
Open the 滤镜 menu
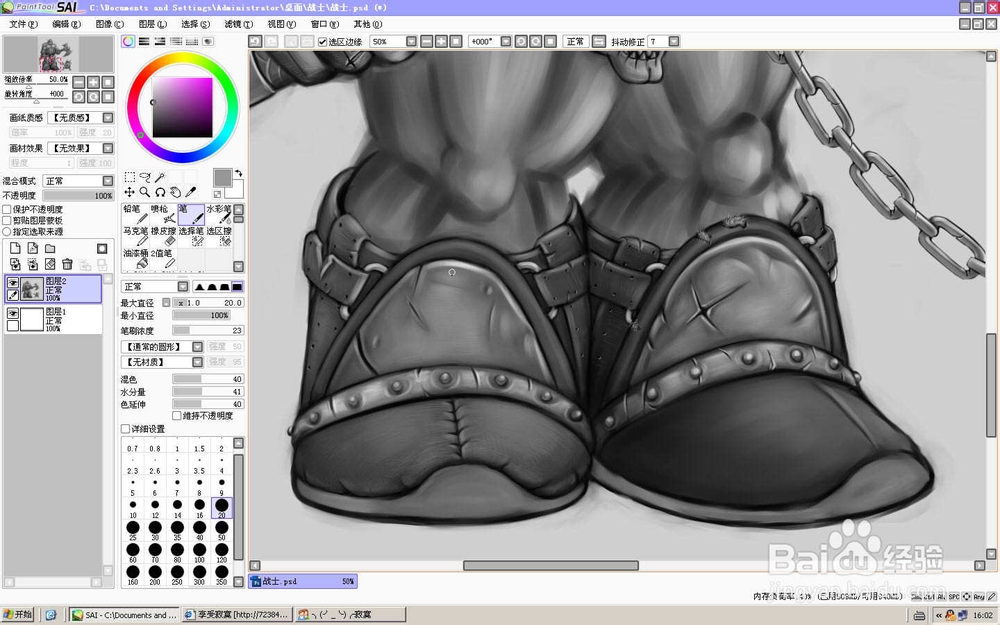pos(239,24)
